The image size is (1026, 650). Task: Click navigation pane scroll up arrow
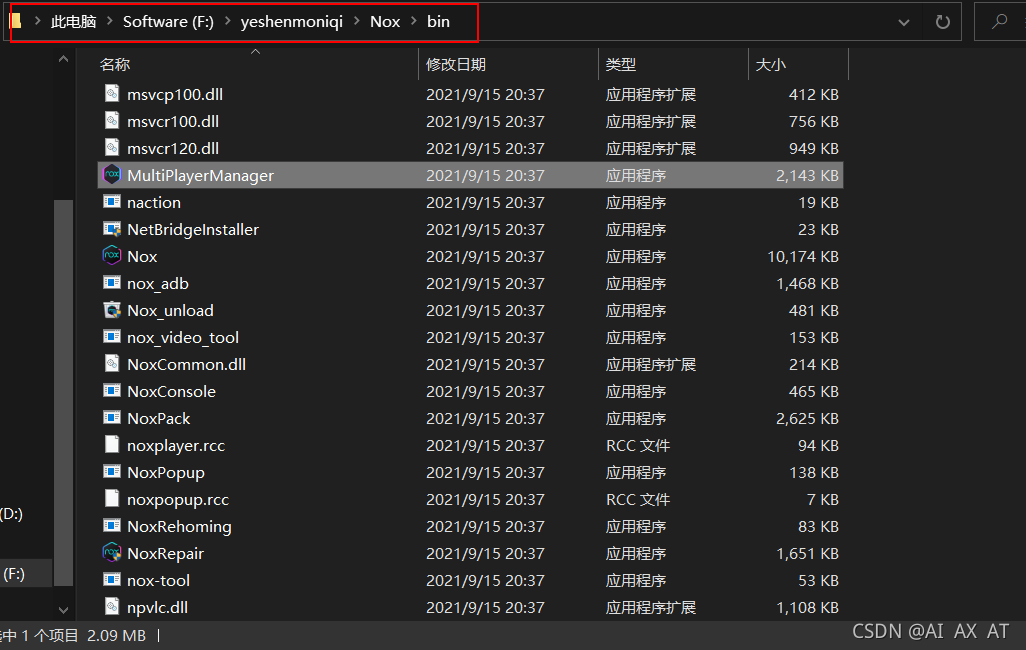coord(63,59)
